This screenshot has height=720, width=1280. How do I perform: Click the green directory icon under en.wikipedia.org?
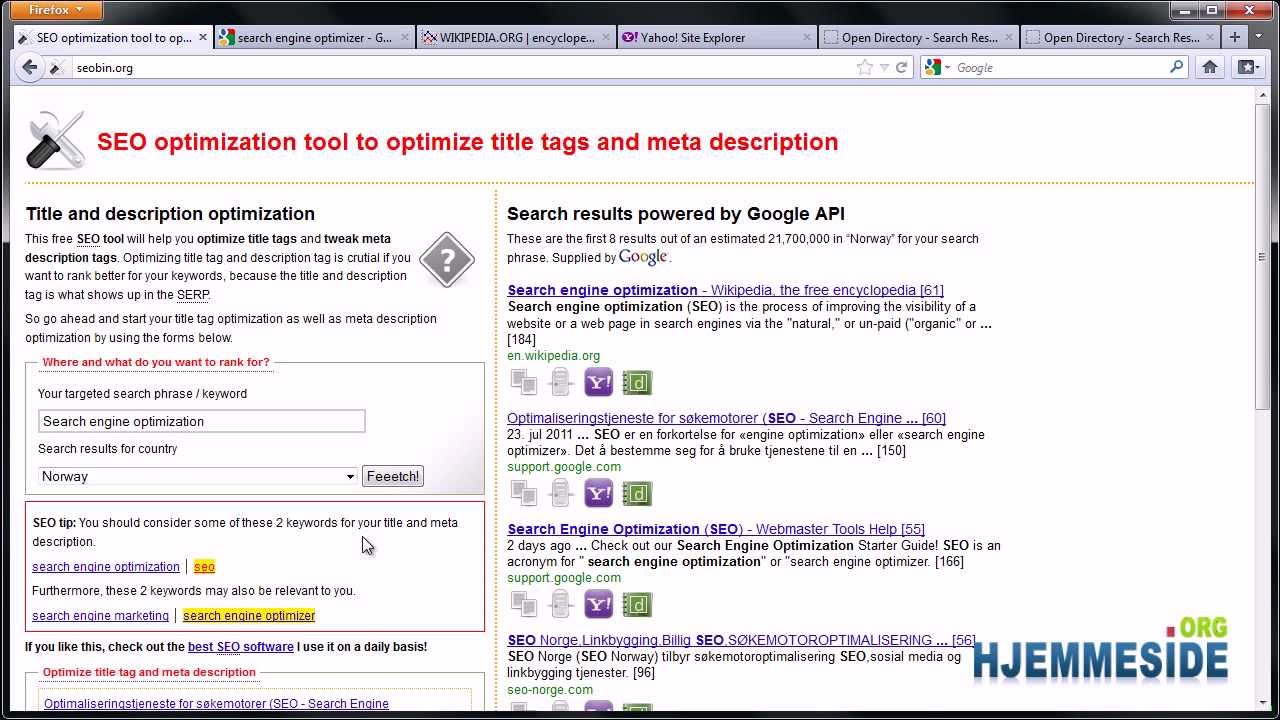coord(637,382)
